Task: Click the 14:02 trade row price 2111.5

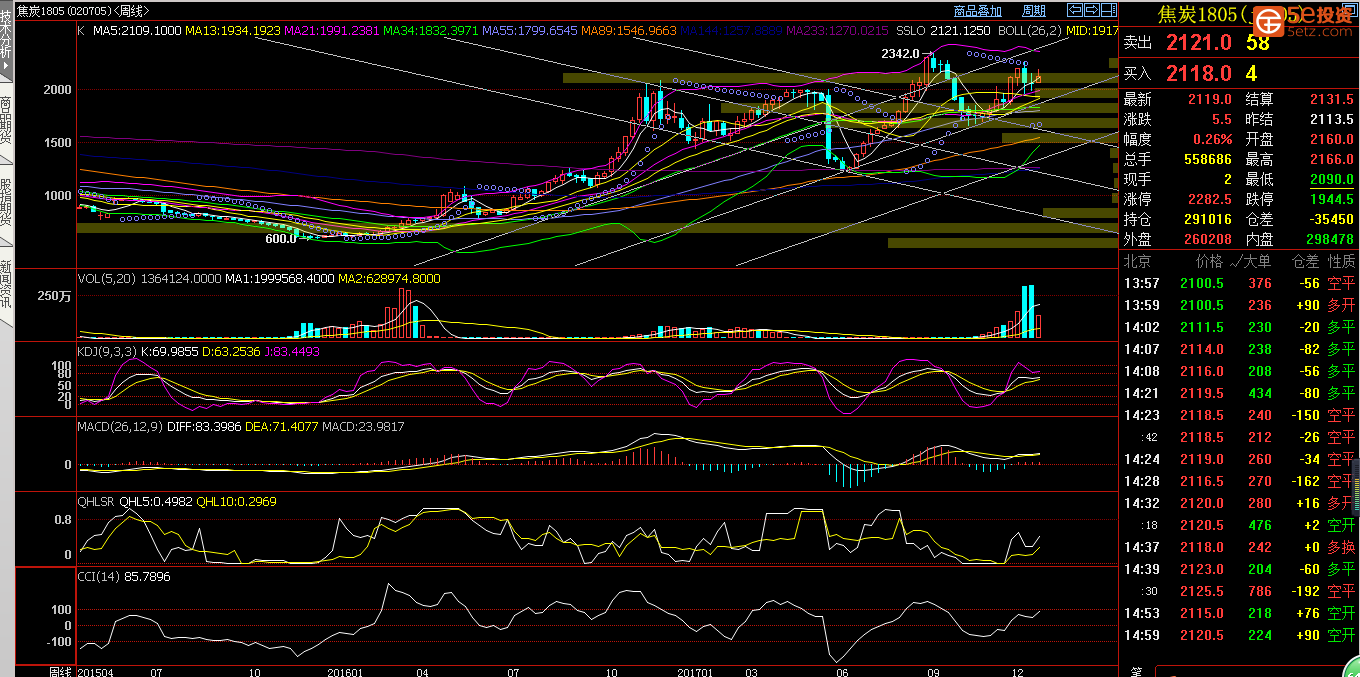Action: tap(1202, 327)
